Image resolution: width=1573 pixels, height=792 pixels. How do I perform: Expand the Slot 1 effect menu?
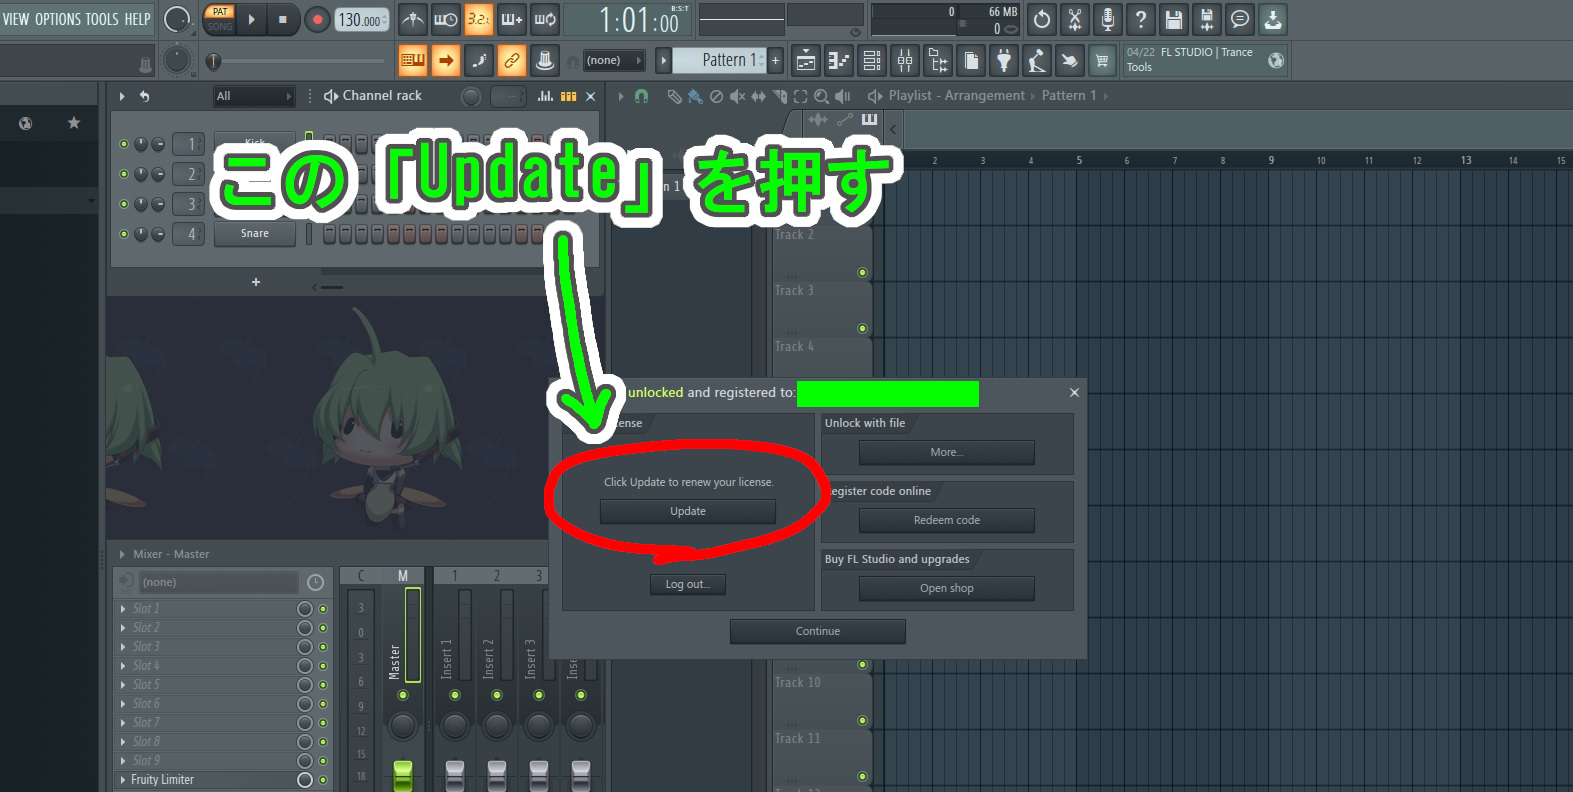click(x=123, y=609)
